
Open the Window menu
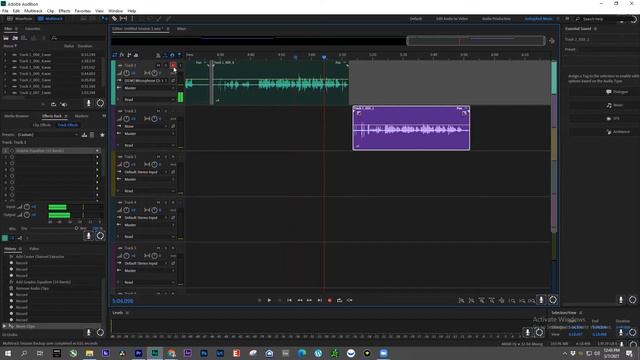(116, 11)
